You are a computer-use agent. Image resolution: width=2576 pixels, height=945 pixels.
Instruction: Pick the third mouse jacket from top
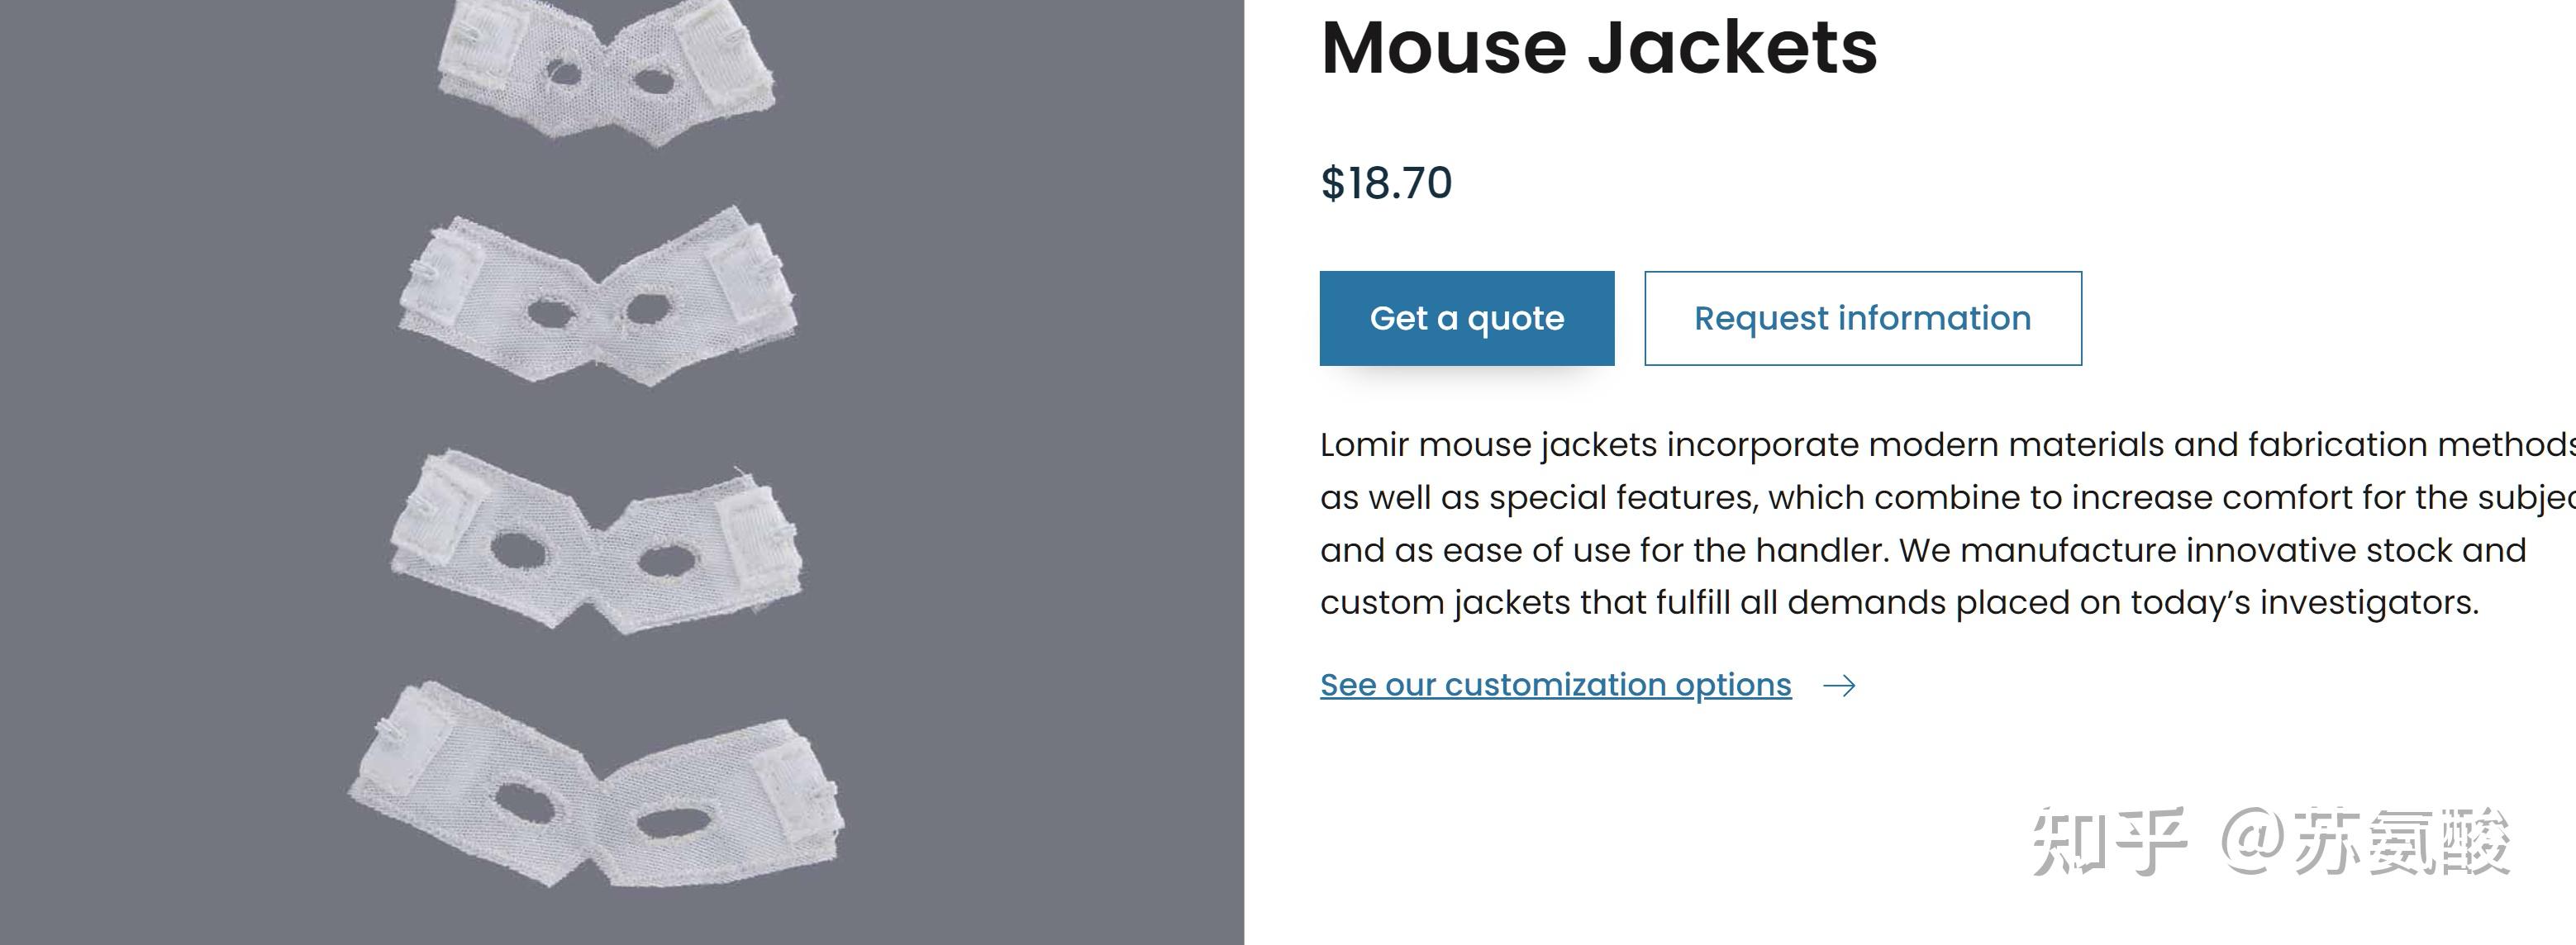coord(596,542)
